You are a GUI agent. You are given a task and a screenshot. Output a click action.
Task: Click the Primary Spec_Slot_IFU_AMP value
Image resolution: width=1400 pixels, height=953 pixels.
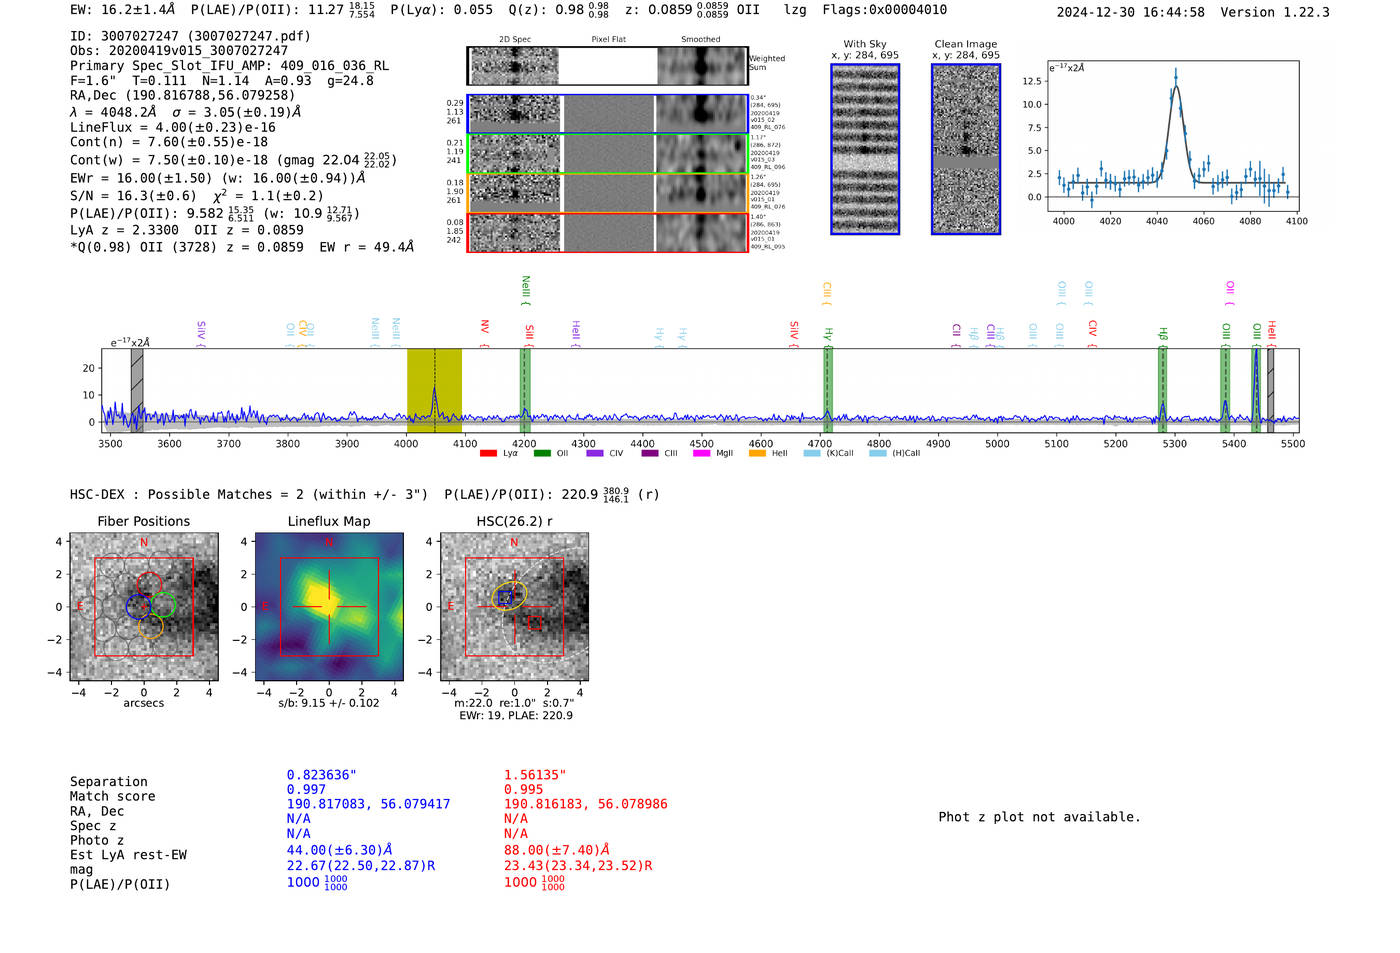[x=334, y=65]
